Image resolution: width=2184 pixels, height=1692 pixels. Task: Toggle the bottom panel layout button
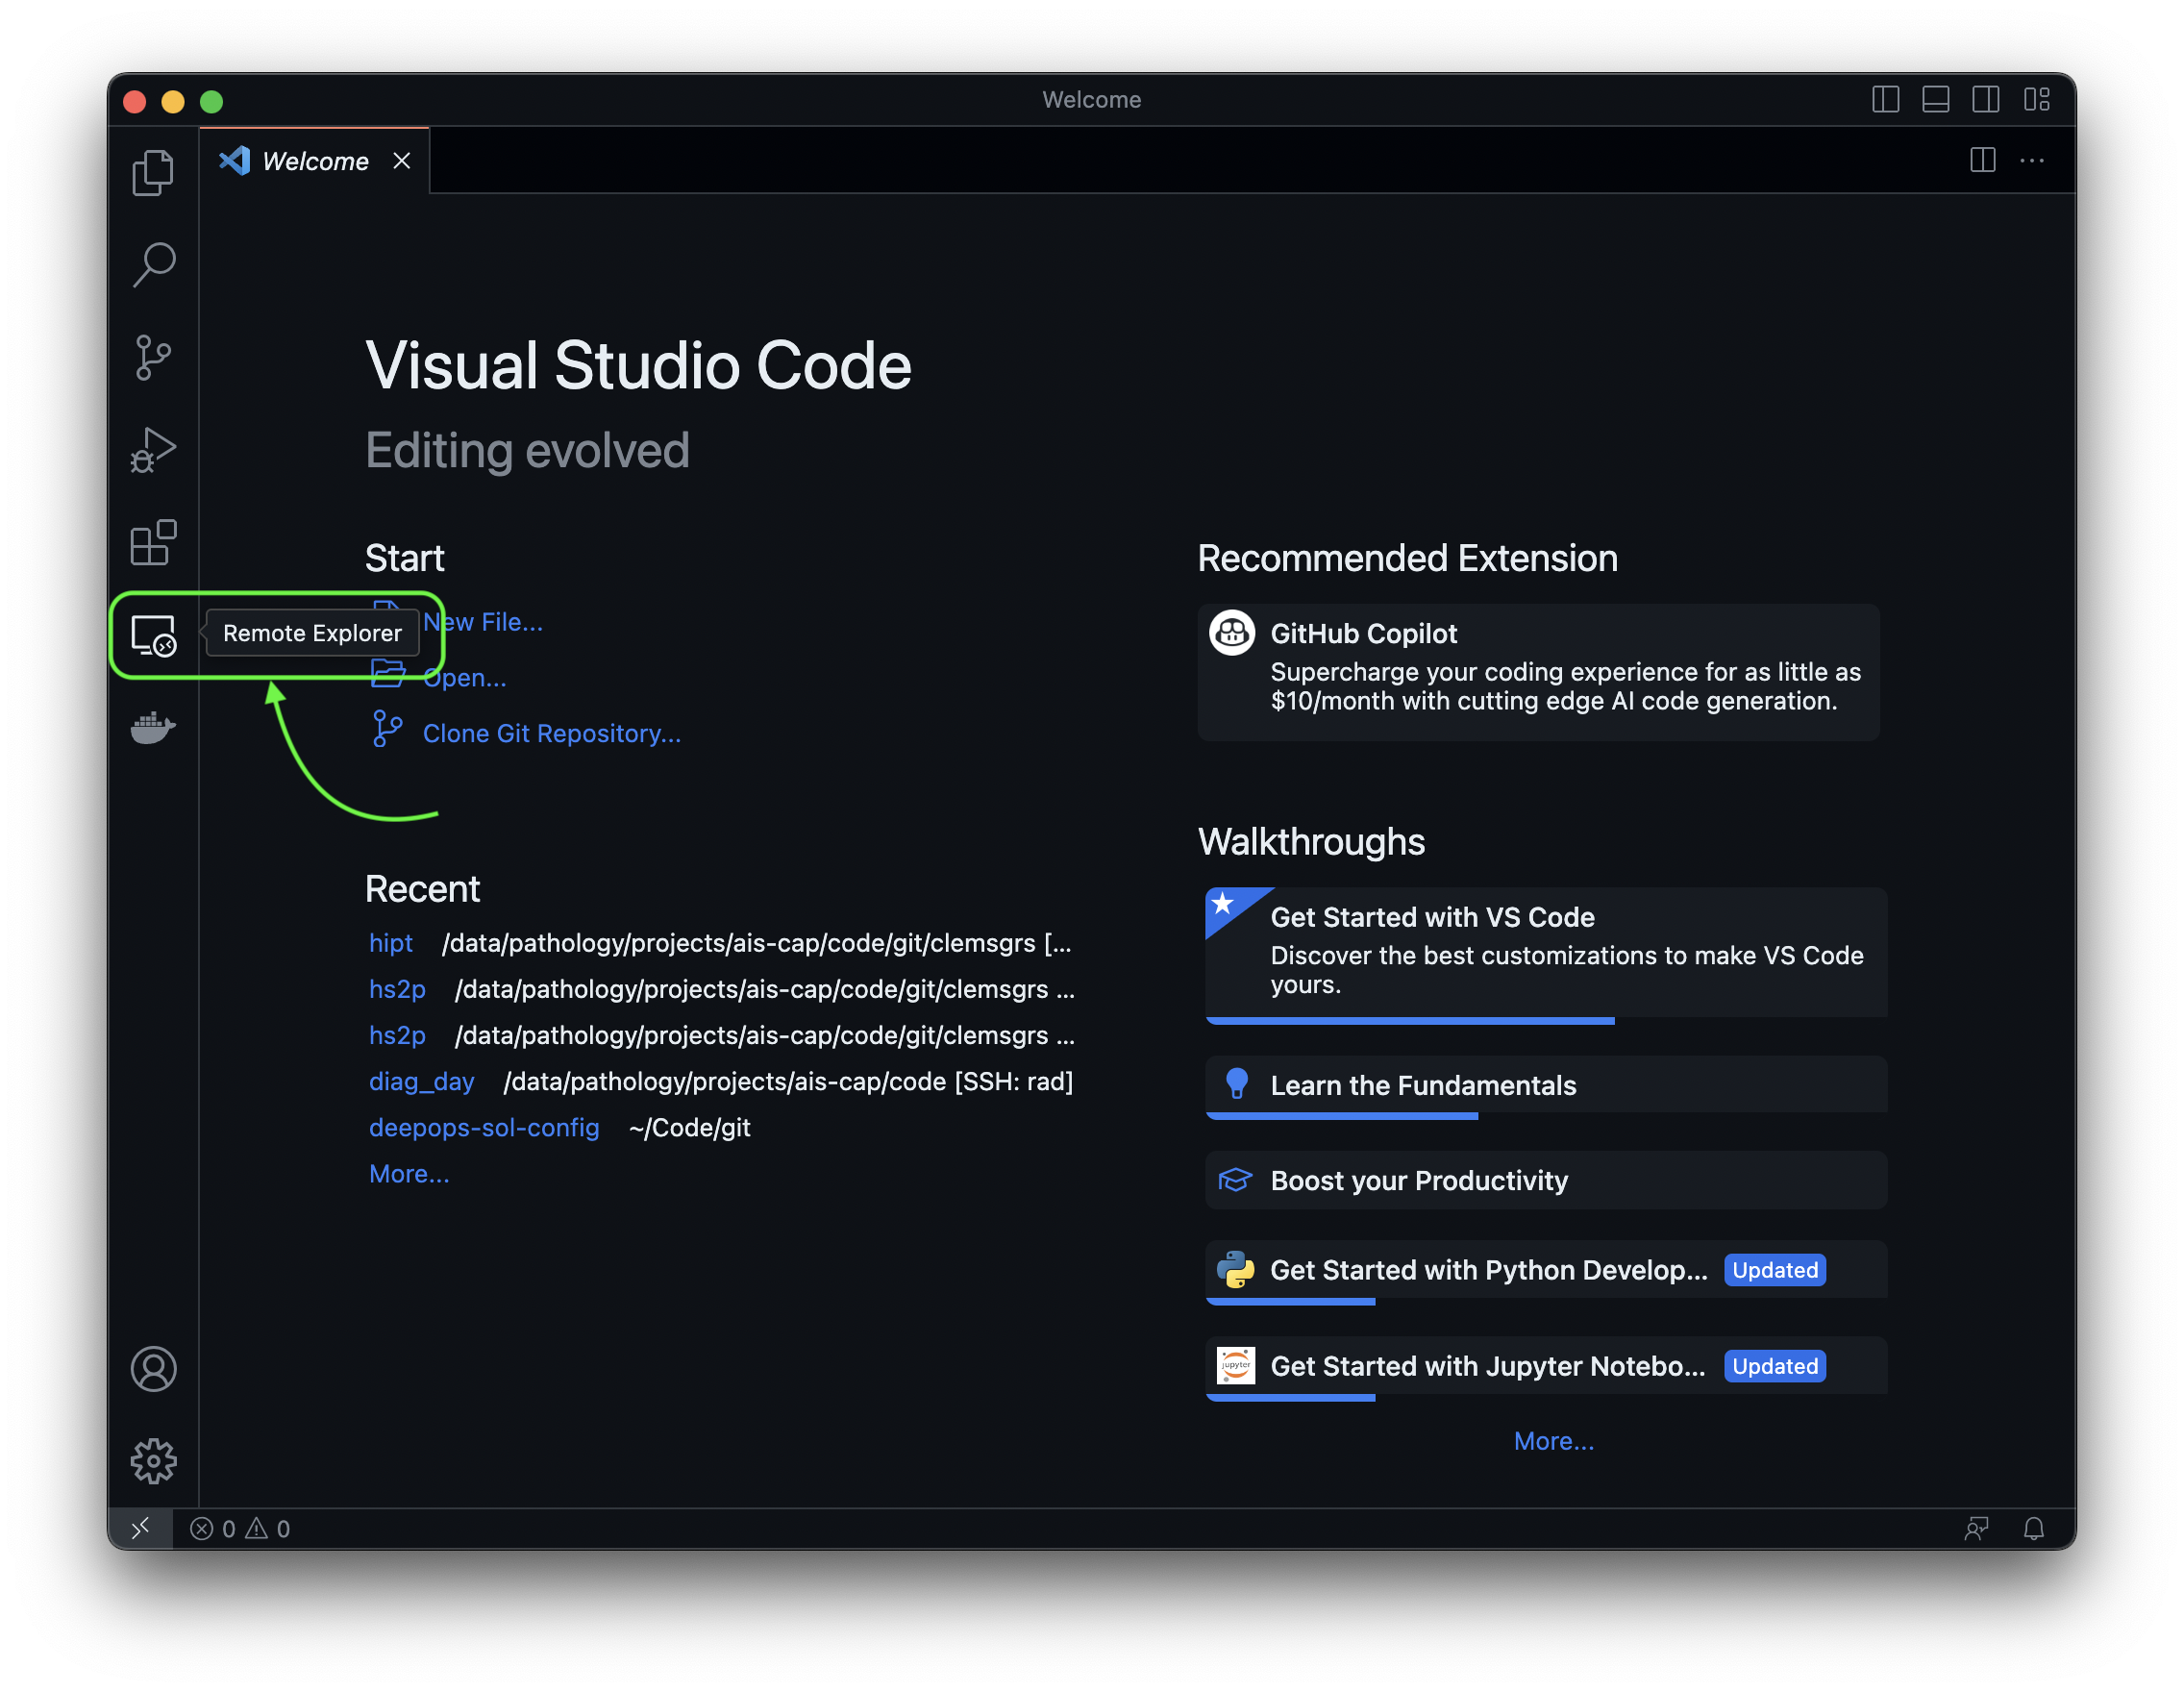(x=1935, y=100)
